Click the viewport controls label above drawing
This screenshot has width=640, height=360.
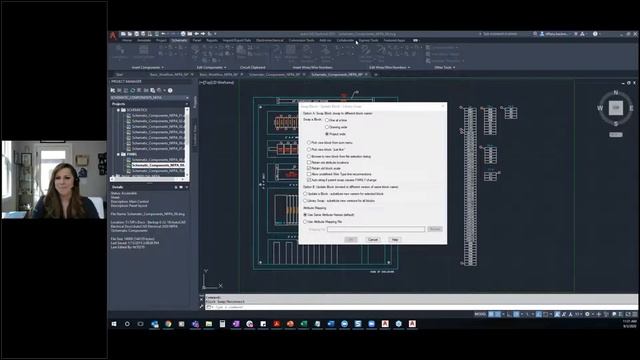coord(217,83)
